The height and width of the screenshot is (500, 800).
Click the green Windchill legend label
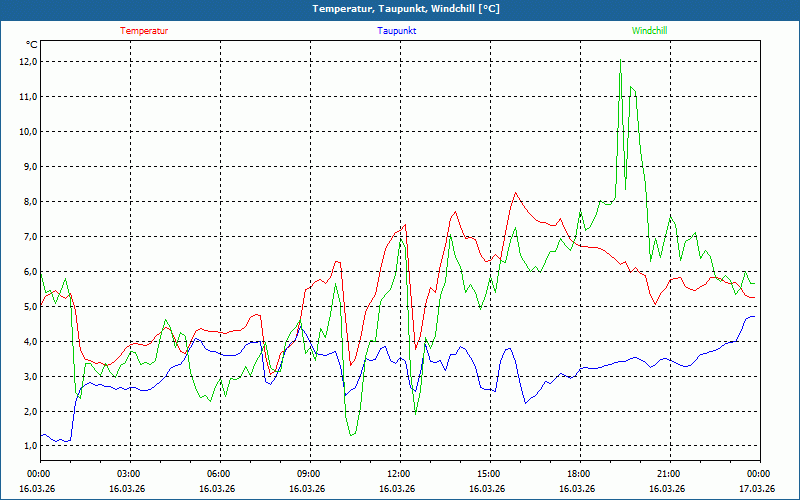pyautogui.click(x=649, y=31)
